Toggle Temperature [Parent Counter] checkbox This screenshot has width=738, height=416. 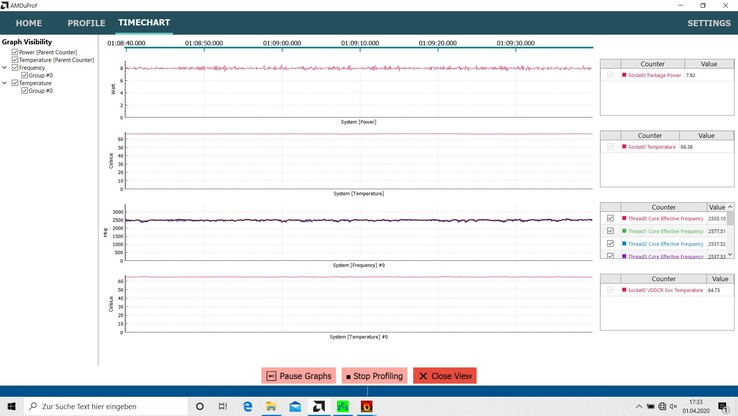click(x=15, y=60)
